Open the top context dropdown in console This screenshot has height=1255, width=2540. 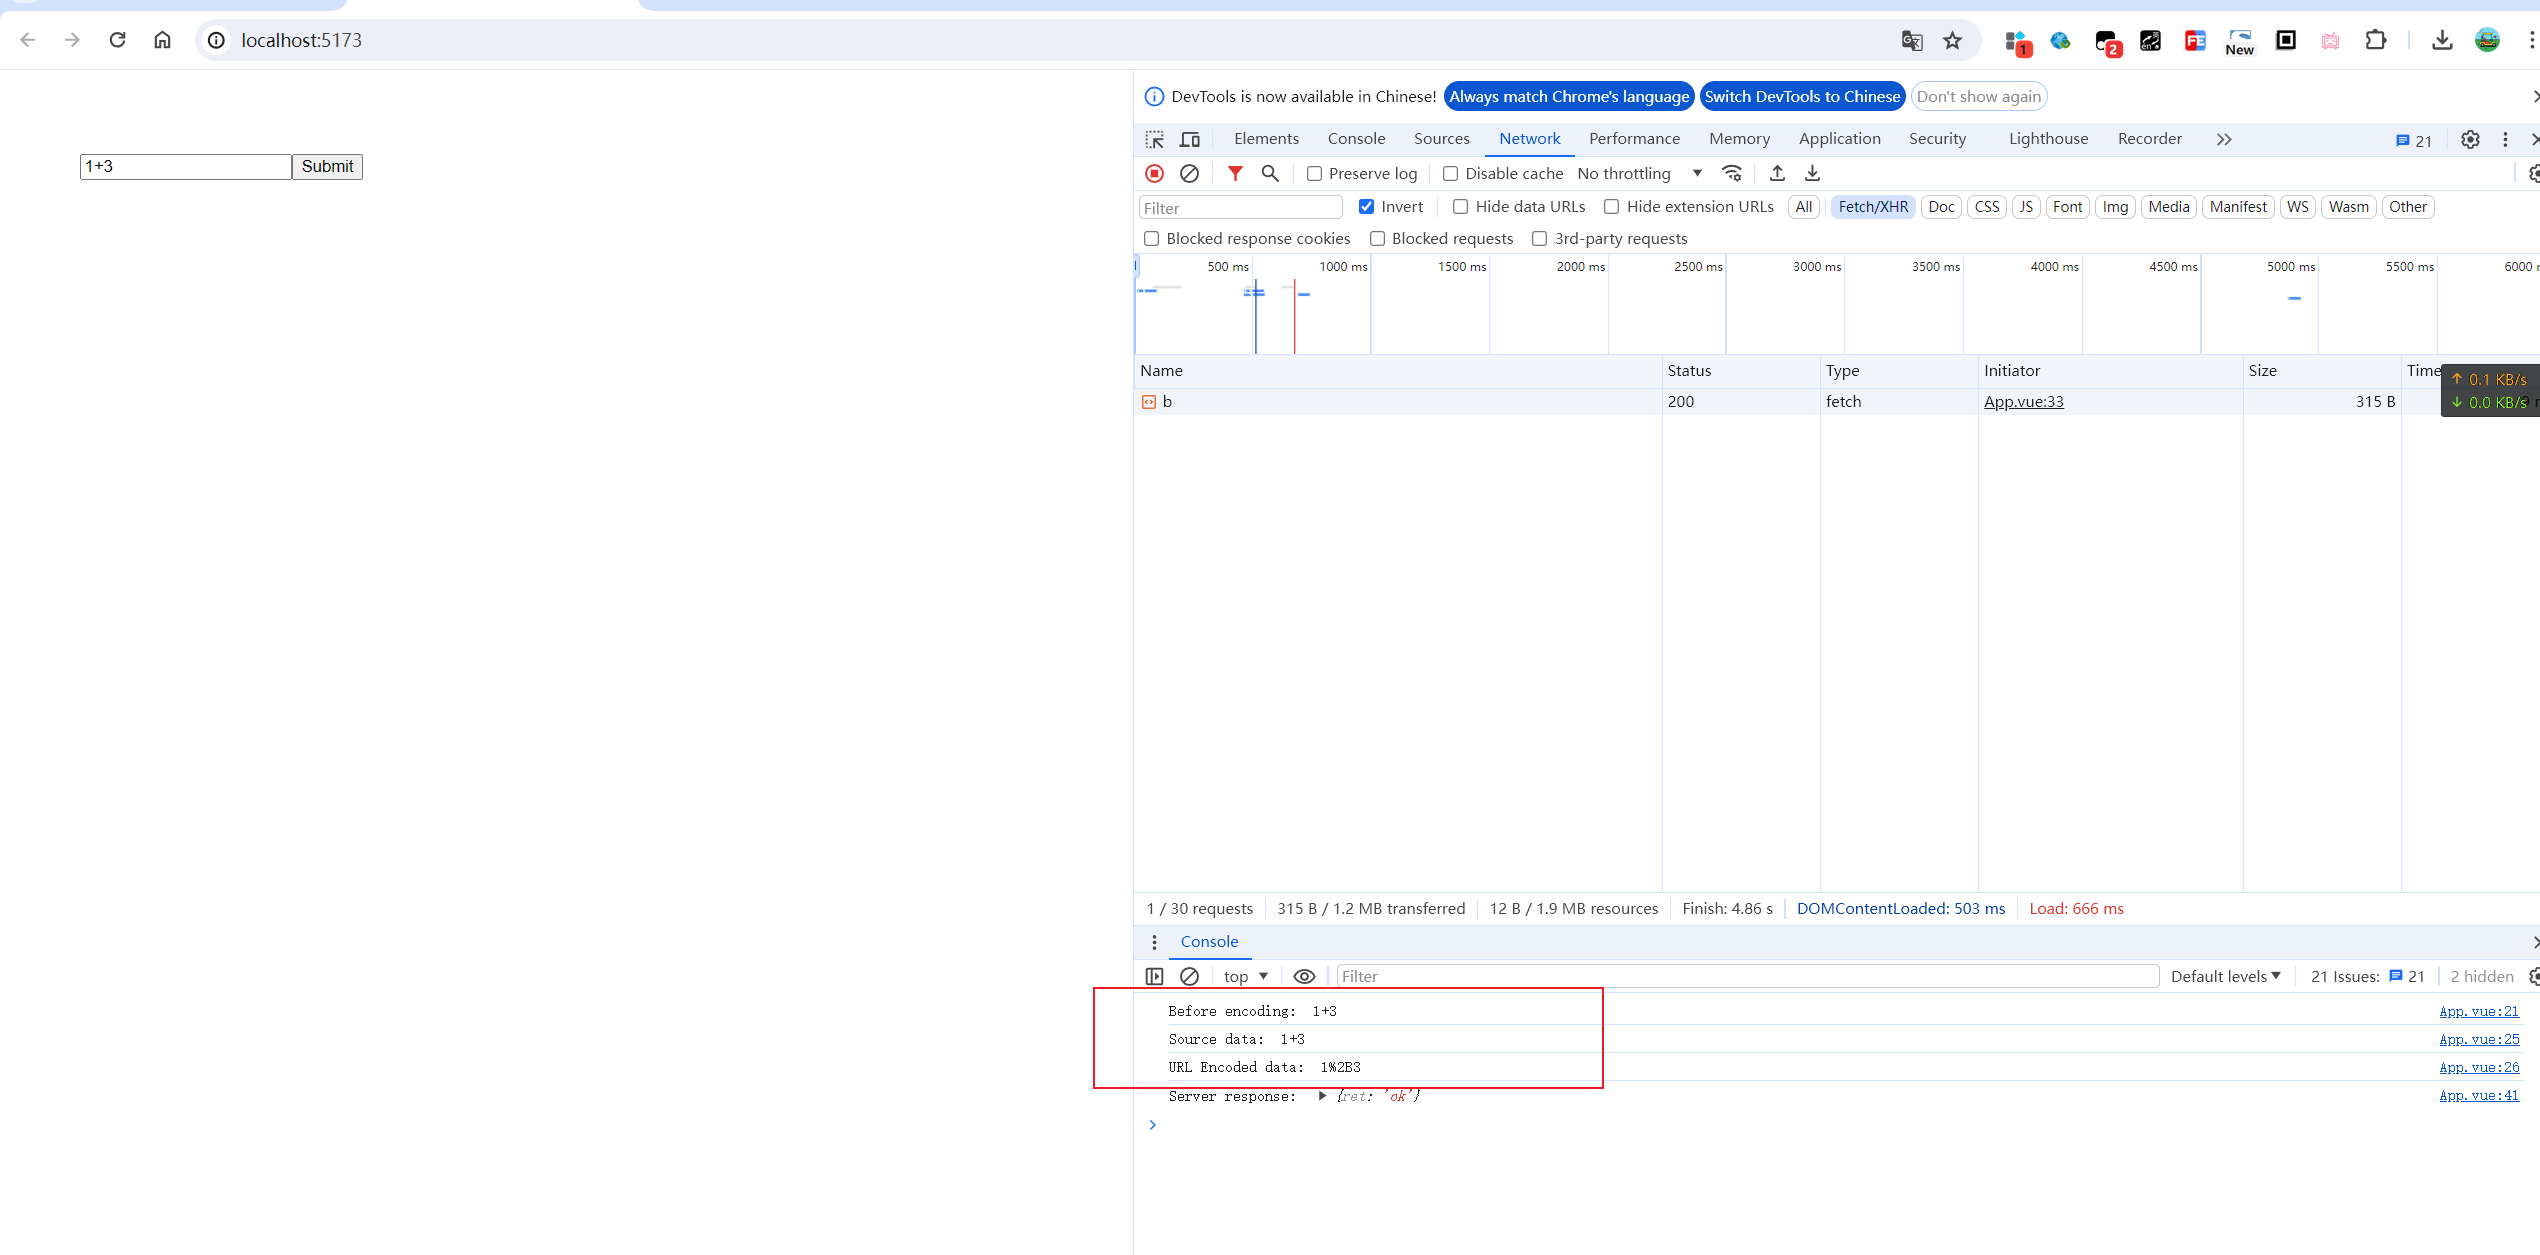coord(1245,976)
